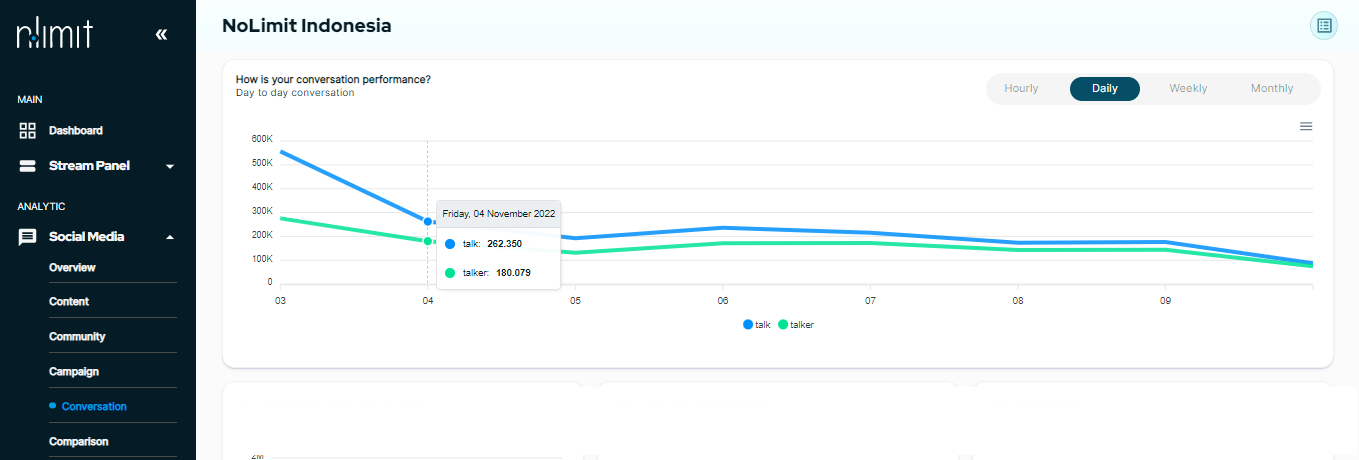Click the Dashboard grid icon
1359x460 pixels.
point(28,130)
